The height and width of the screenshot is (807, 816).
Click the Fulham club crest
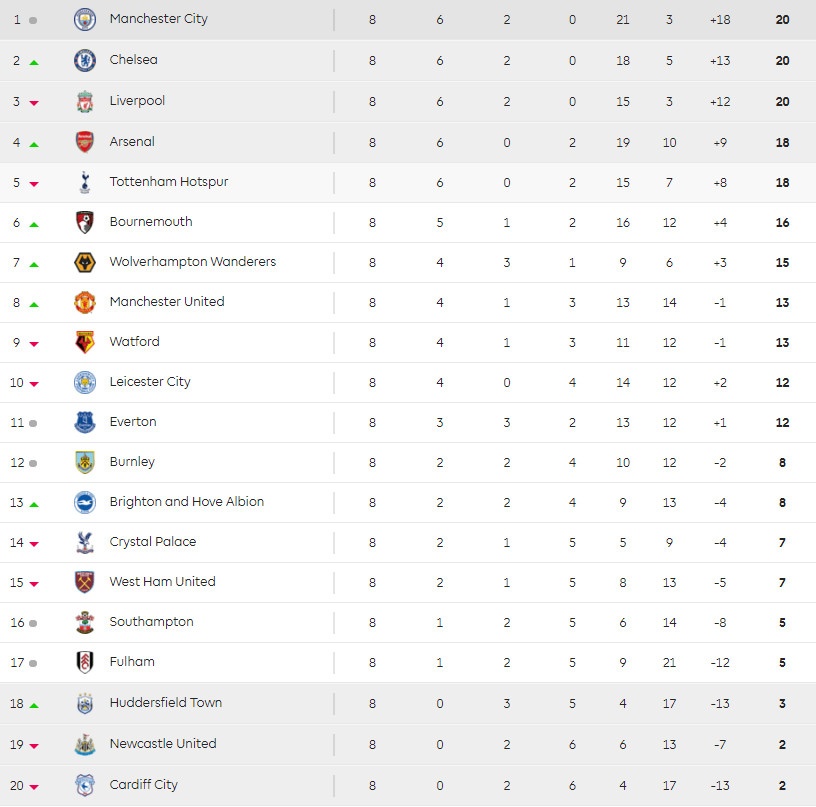coord(85,662)
